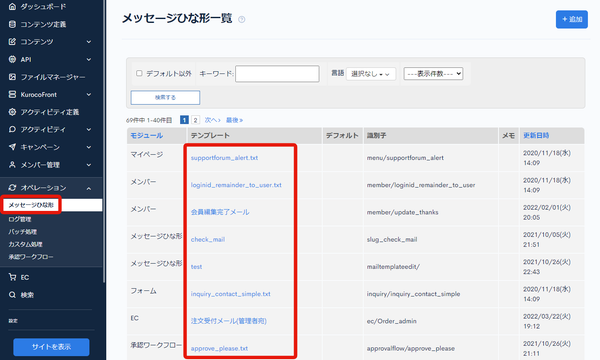
Task: Click the API globe icon
Action: coord(12,59)
